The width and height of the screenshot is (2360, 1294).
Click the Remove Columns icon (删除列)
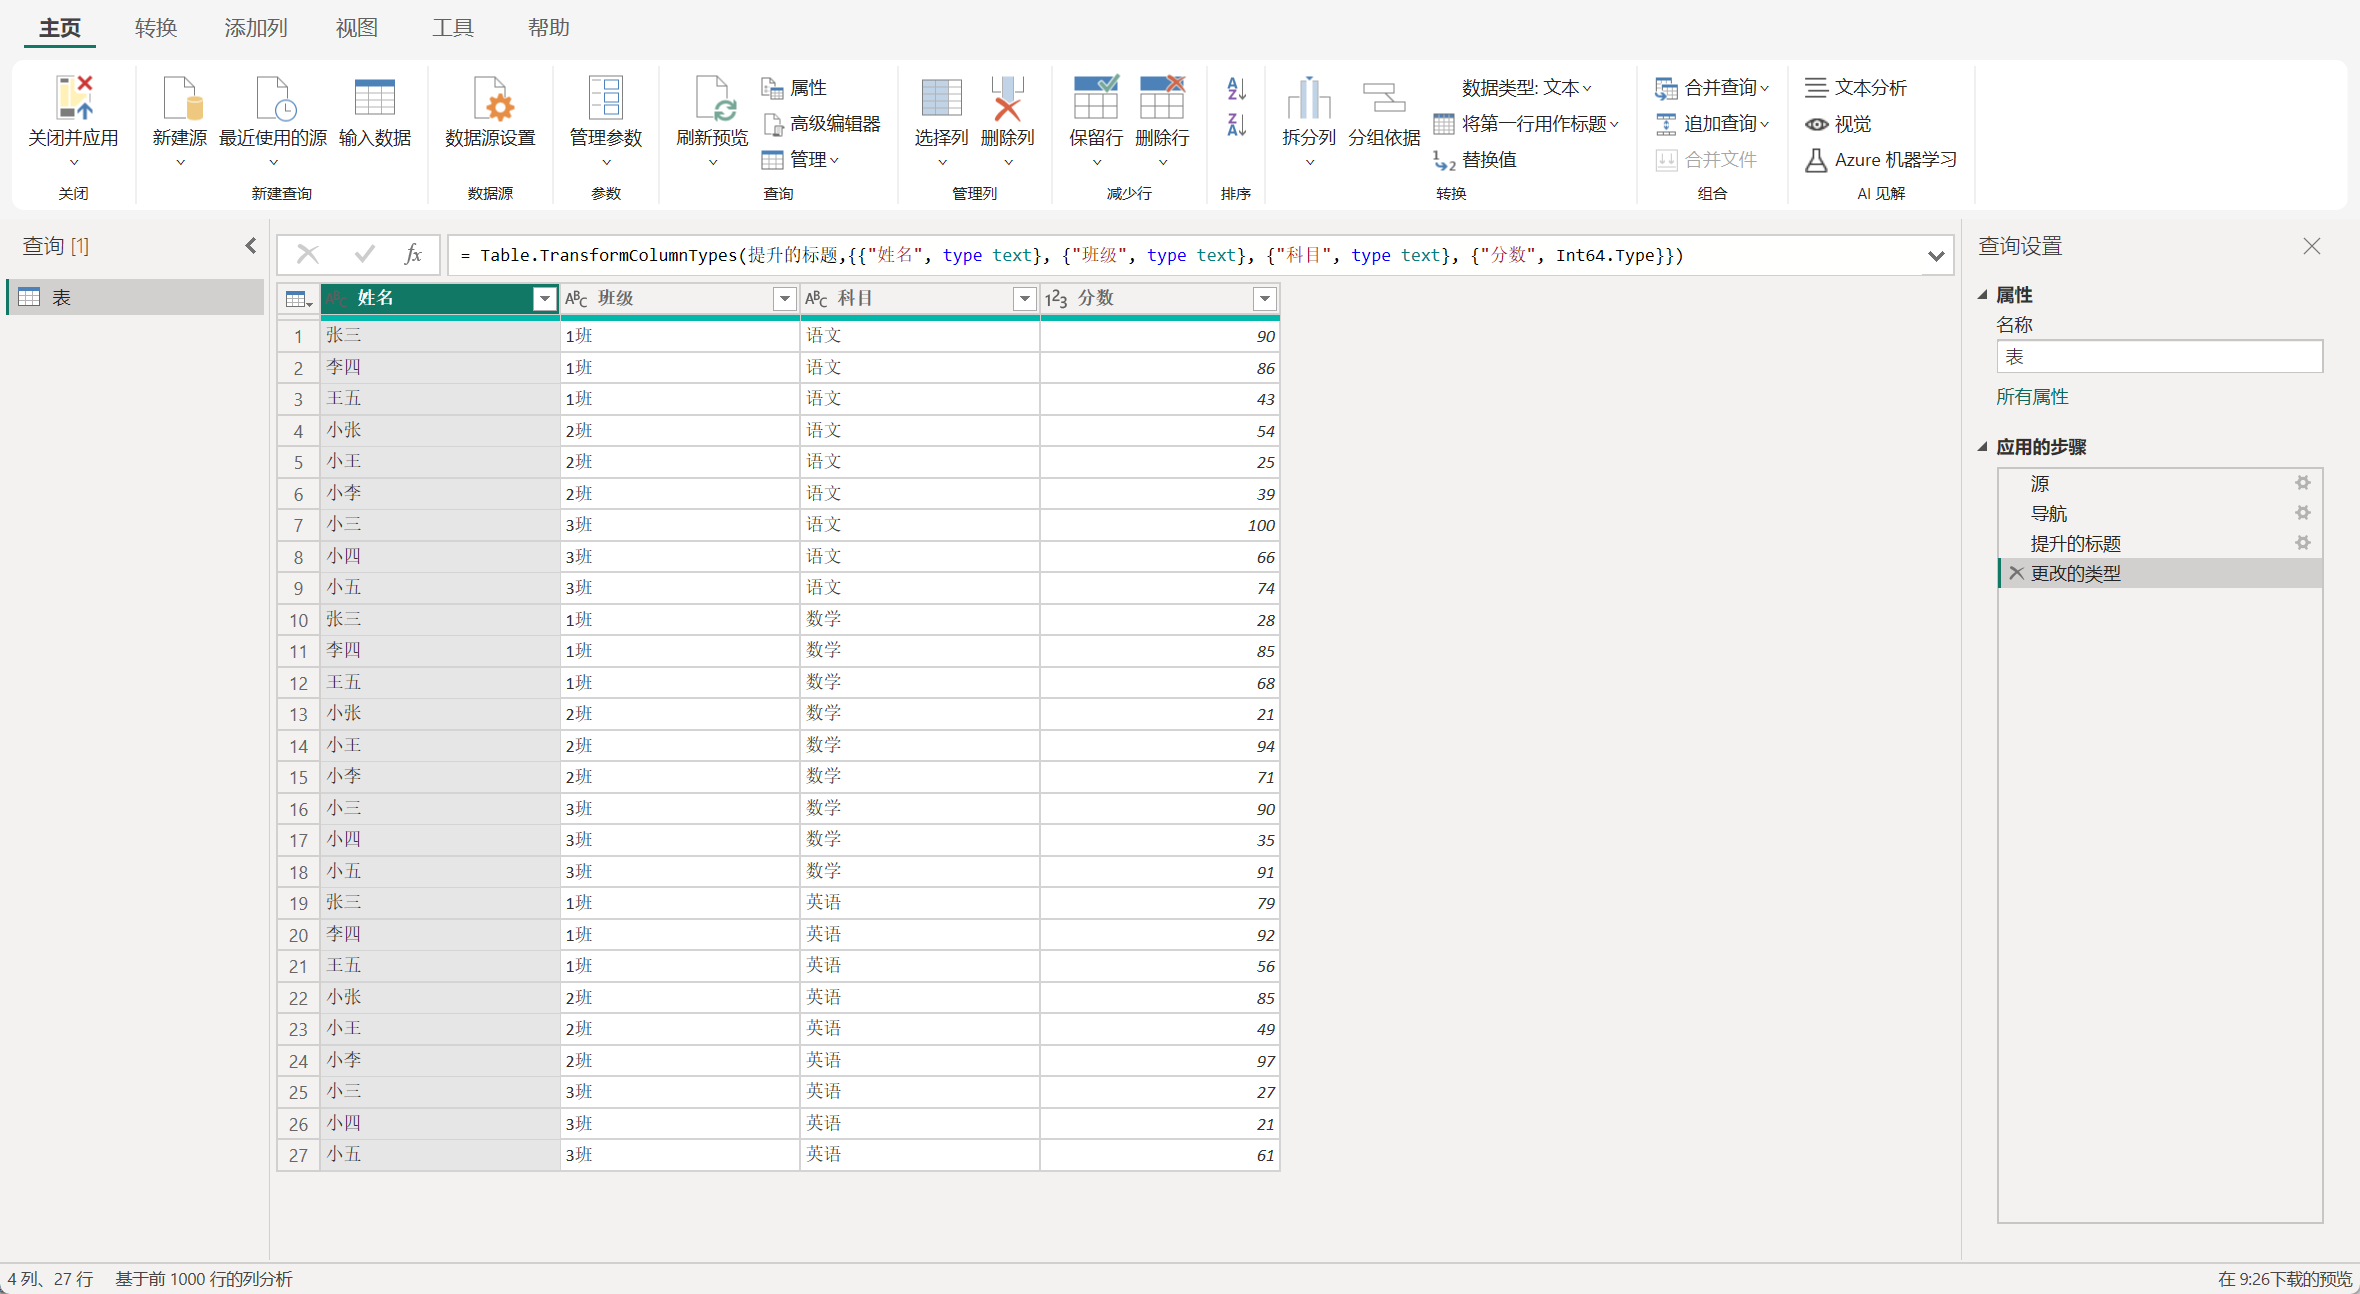1007,99
